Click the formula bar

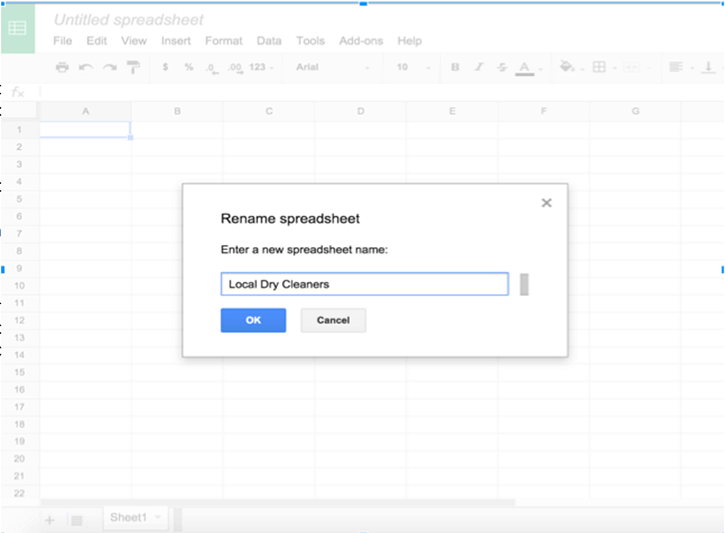point(382,92)
